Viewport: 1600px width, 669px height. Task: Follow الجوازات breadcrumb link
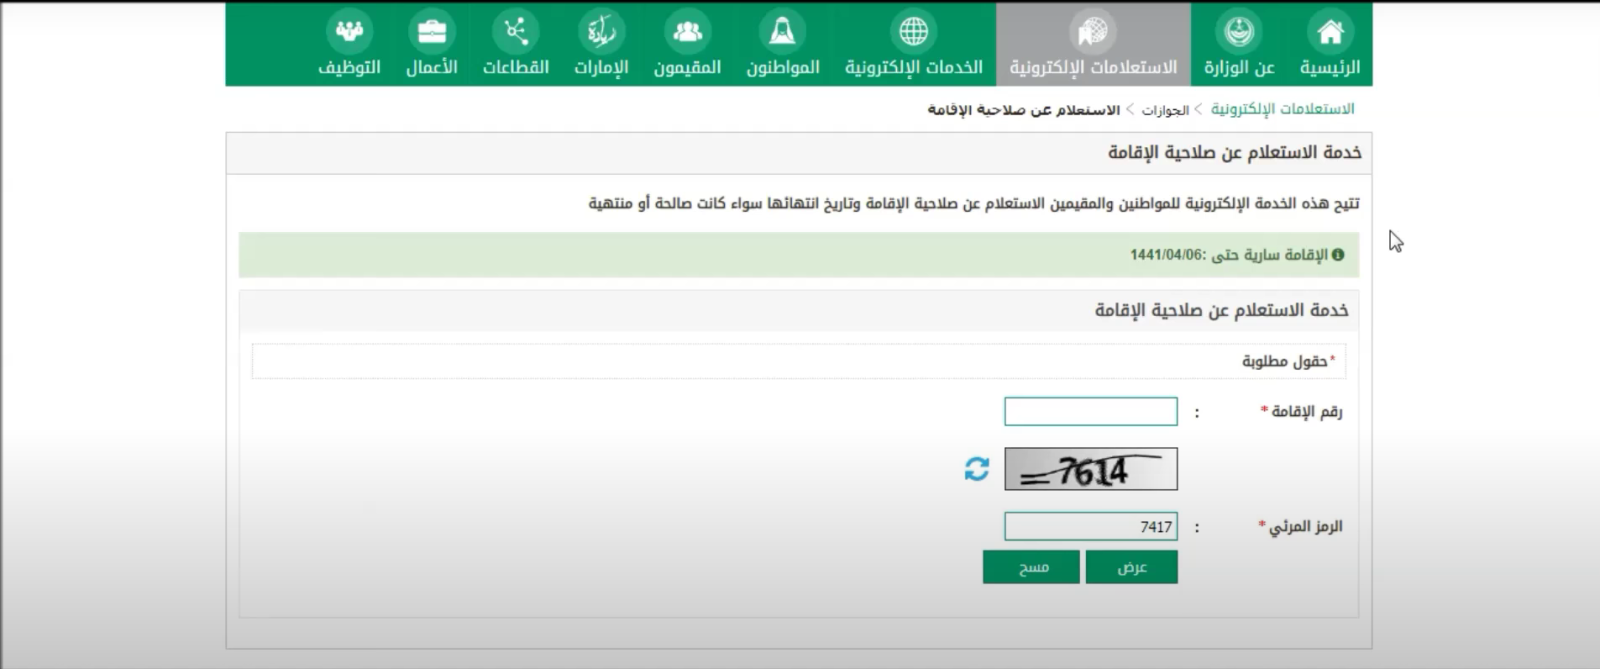tap(1165, 110)
